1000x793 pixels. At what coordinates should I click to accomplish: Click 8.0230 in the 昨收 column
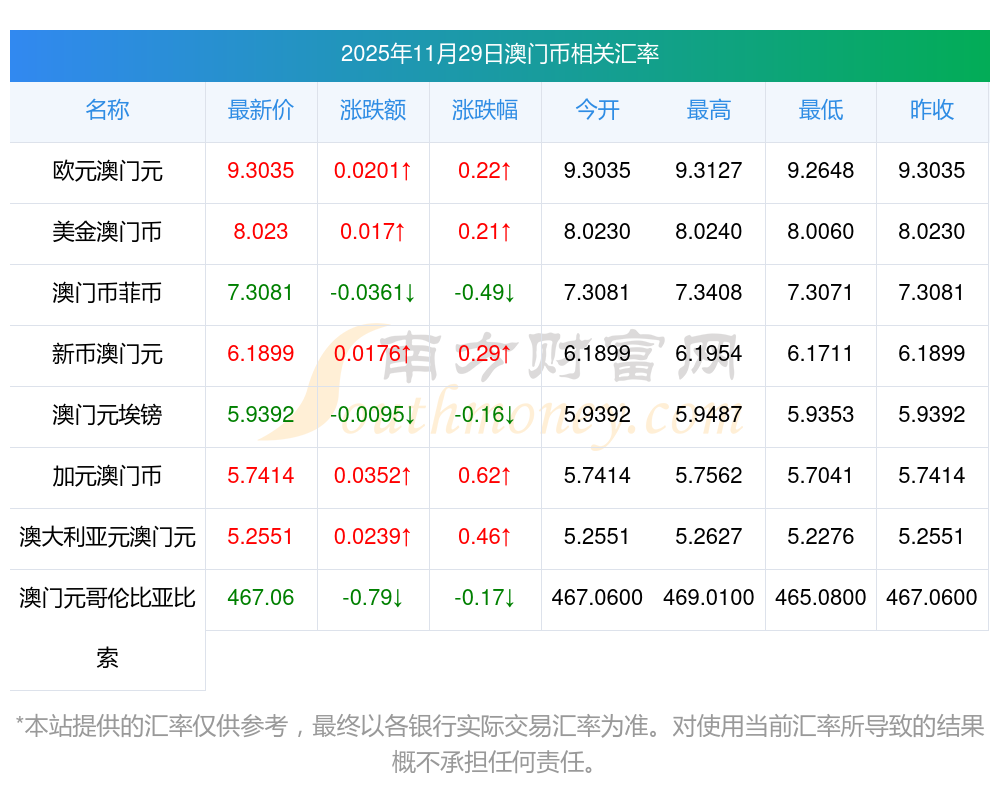point(932,231)
